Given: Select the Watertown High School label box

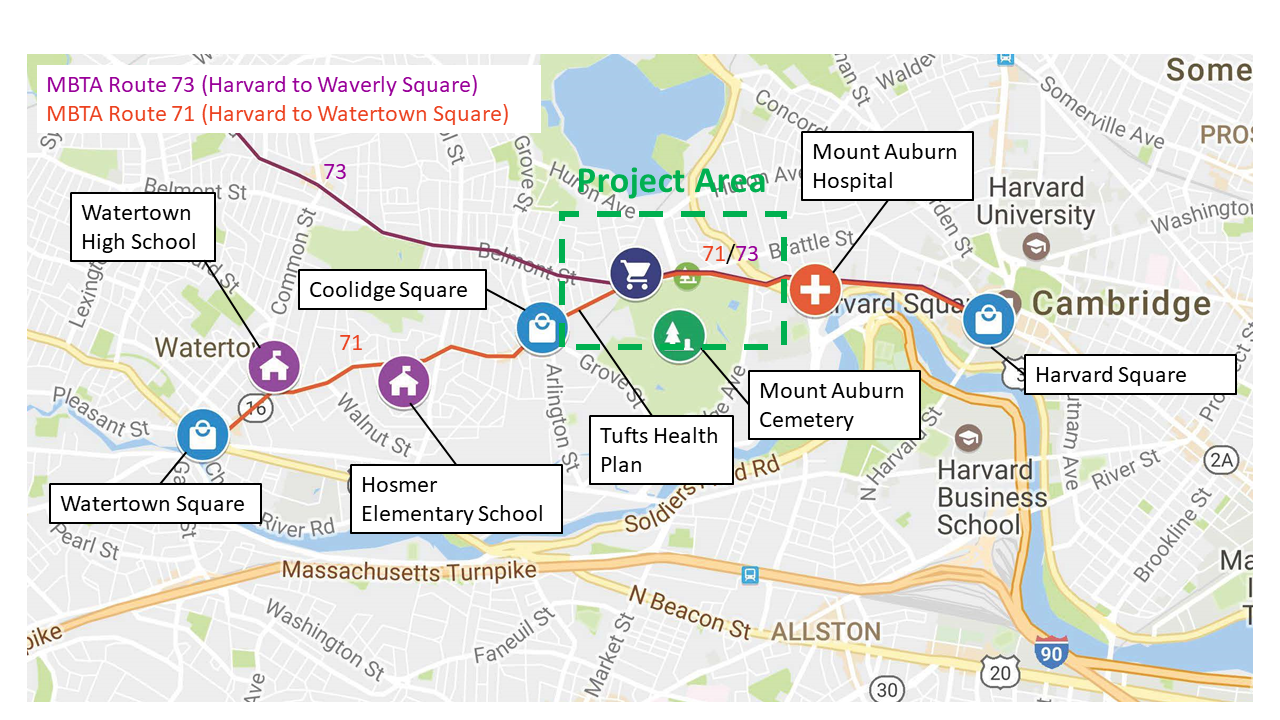Looking at the screenshot, I should point(144,228).
